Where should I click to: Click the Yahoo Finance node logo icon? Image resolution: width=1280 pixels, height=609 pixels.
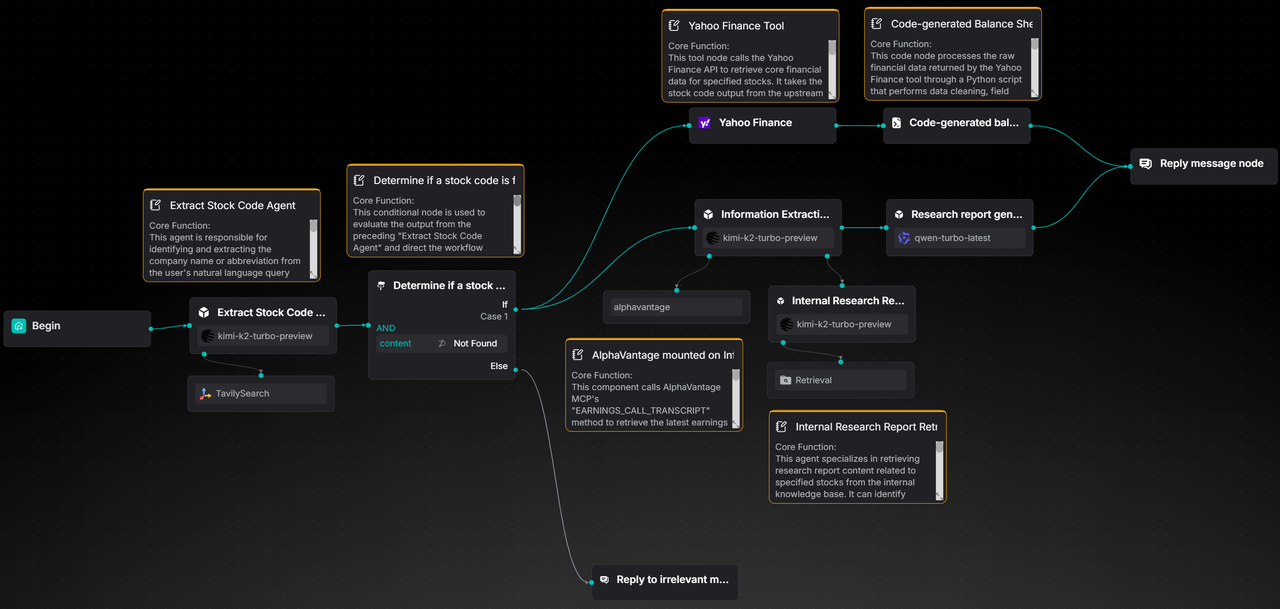coord(704,123)
